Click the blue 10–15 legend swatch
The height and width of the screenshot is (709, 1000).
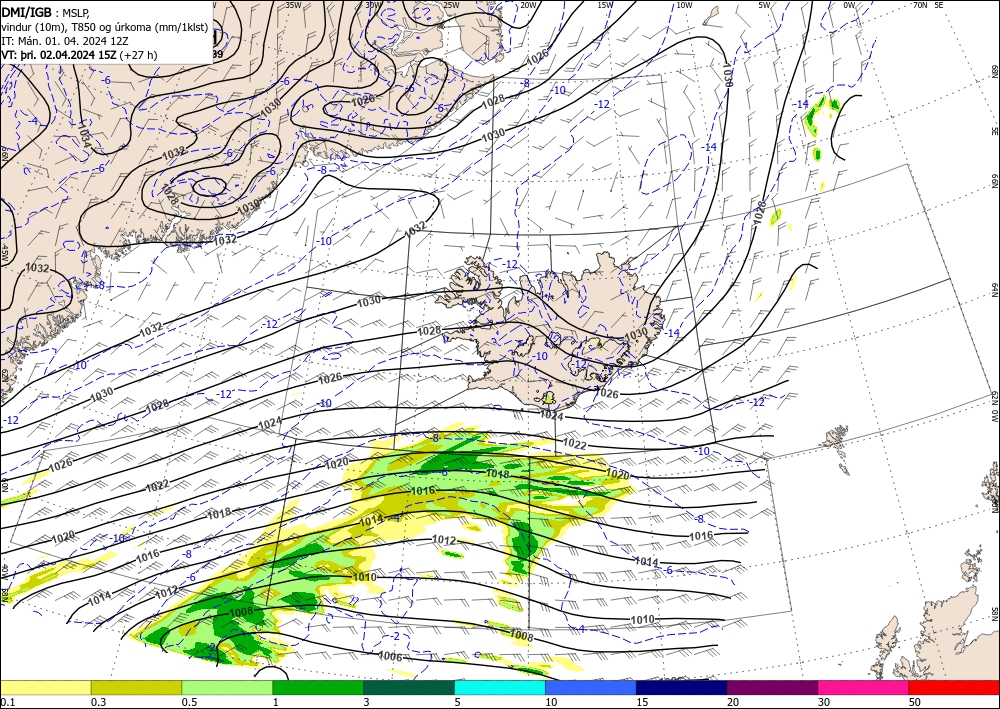[x=591, y=687]
